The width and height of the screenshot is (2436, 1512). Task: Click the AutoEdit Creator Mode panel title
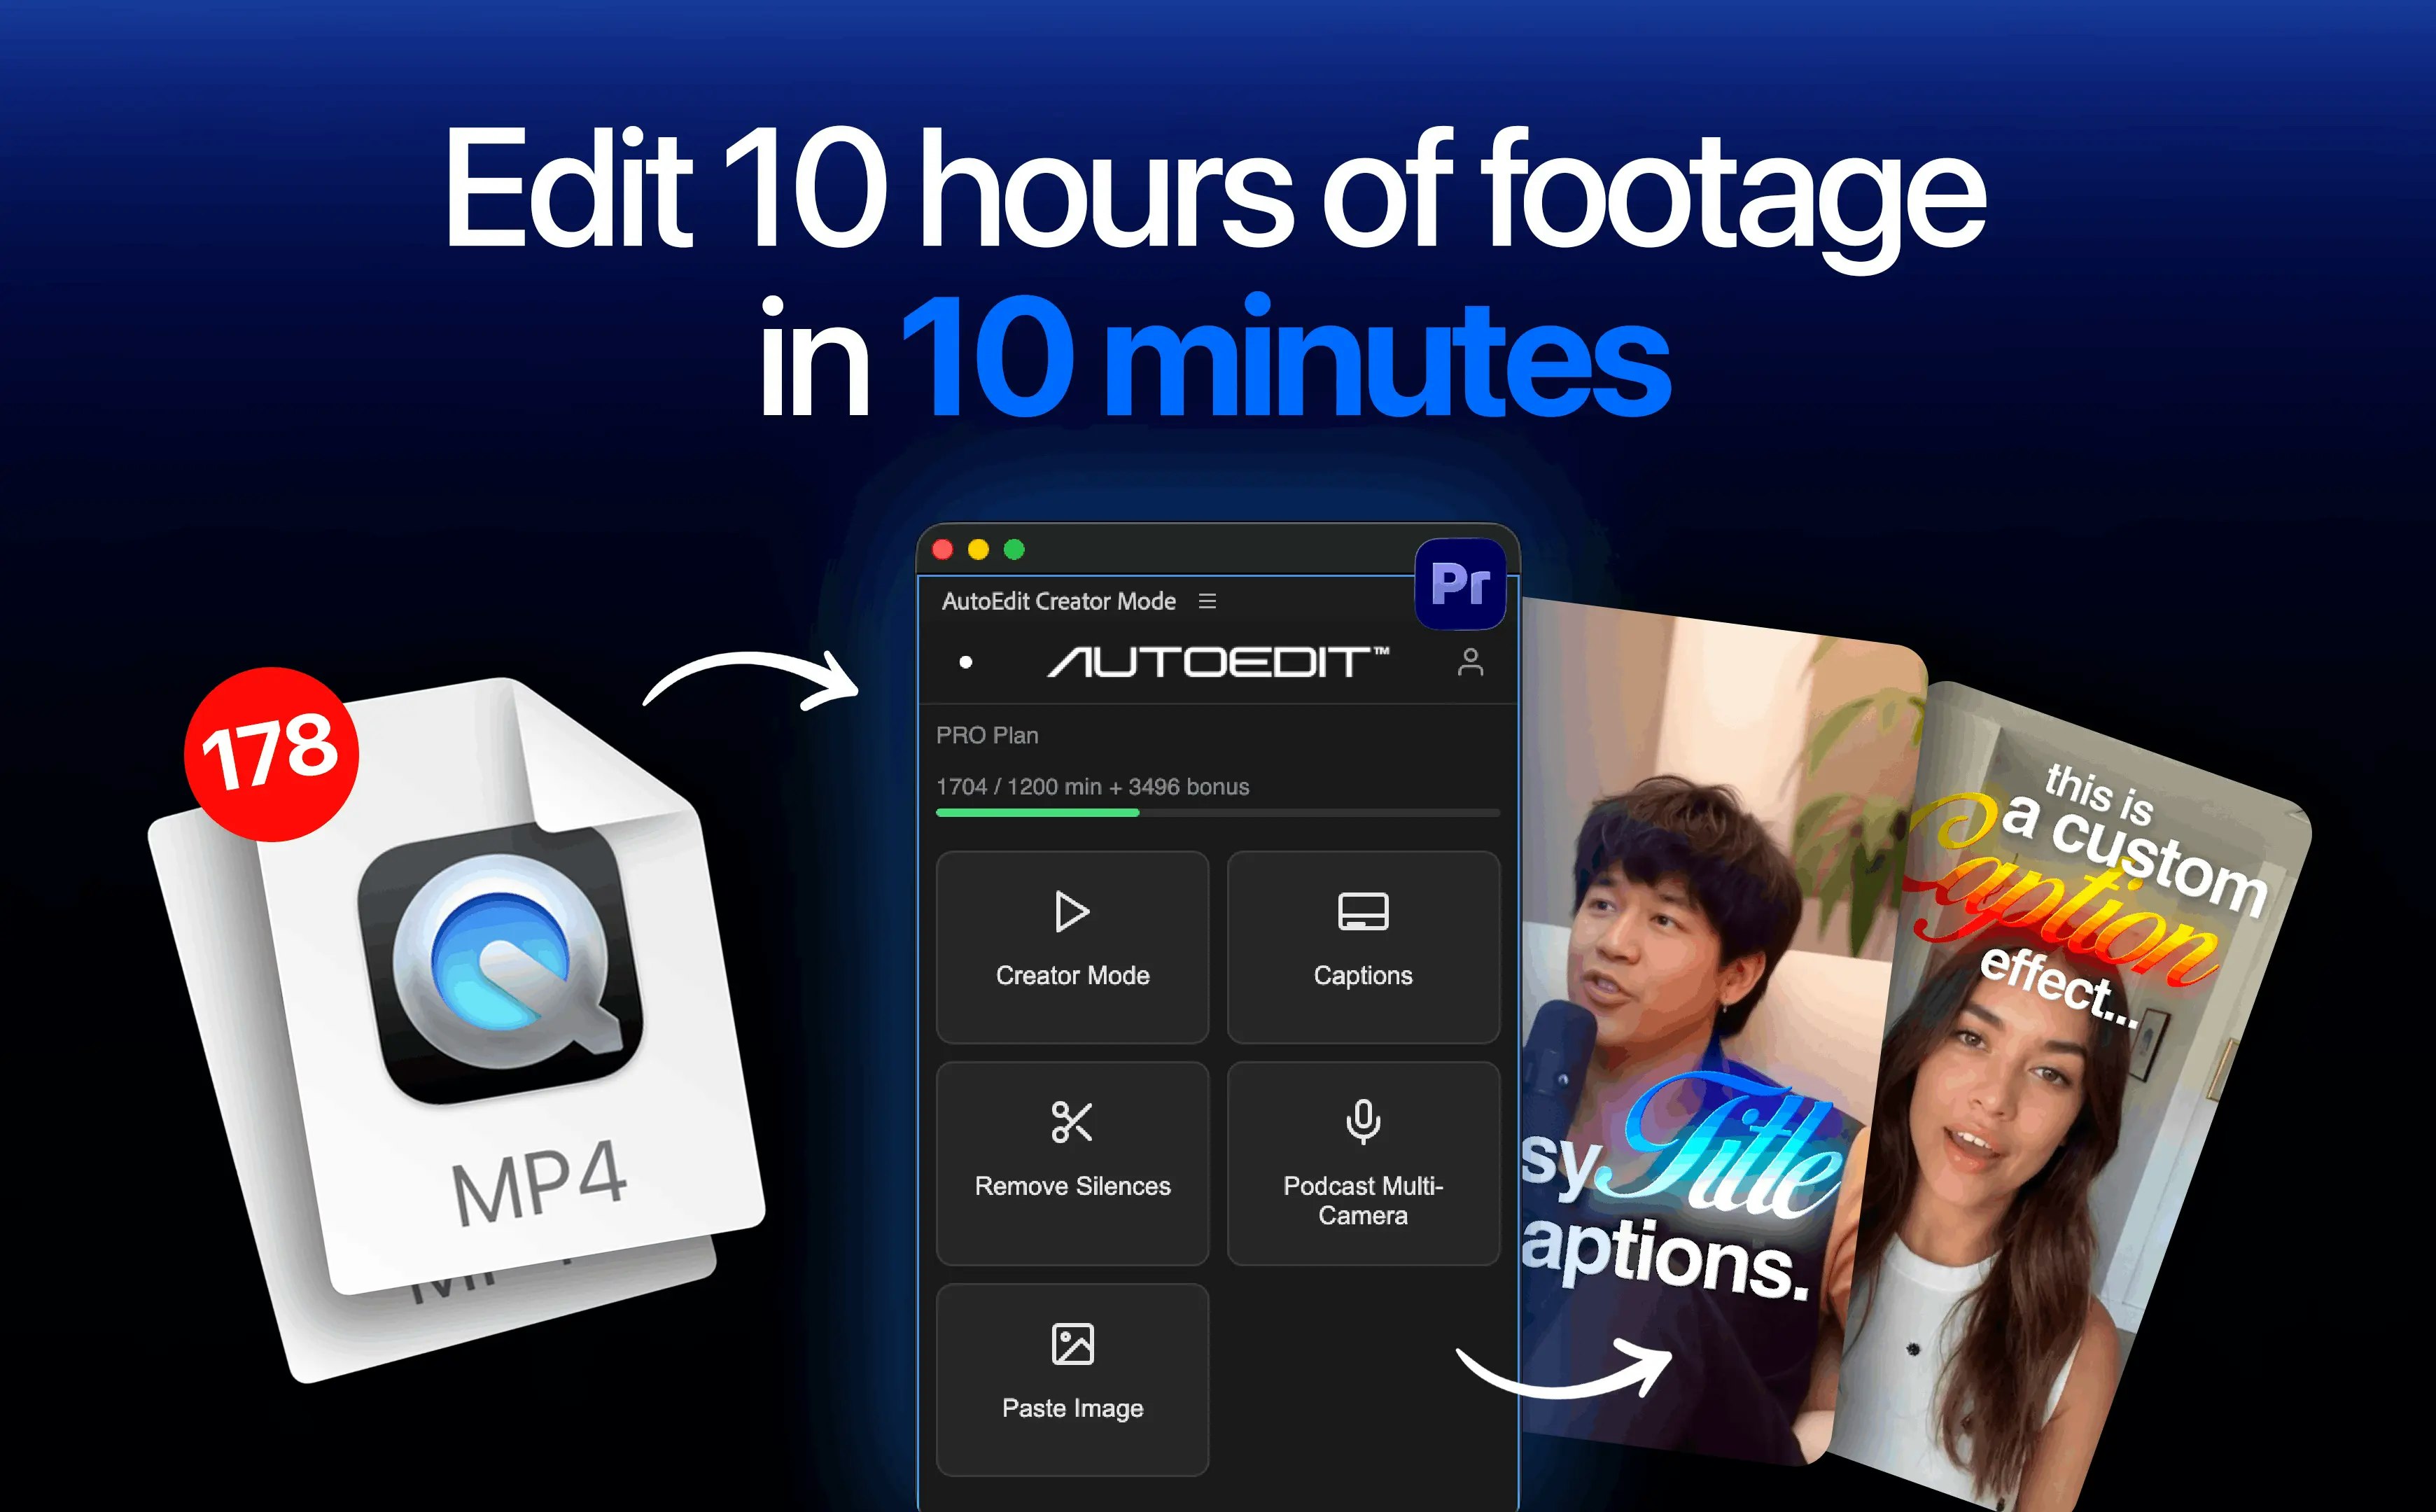(x=1059, y=601)
